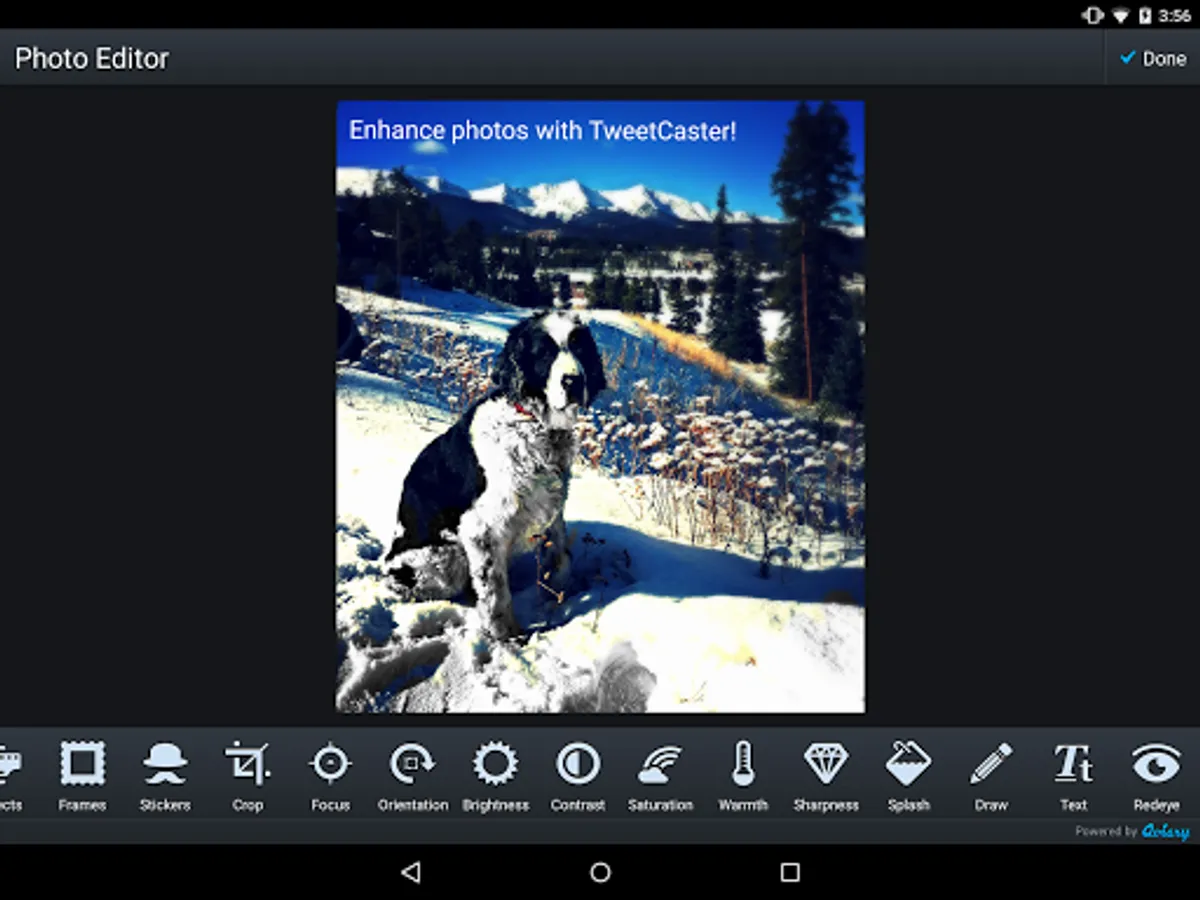Open the Saturation tool
Screen dimensions: 1200x900
(x=660, y=776)
